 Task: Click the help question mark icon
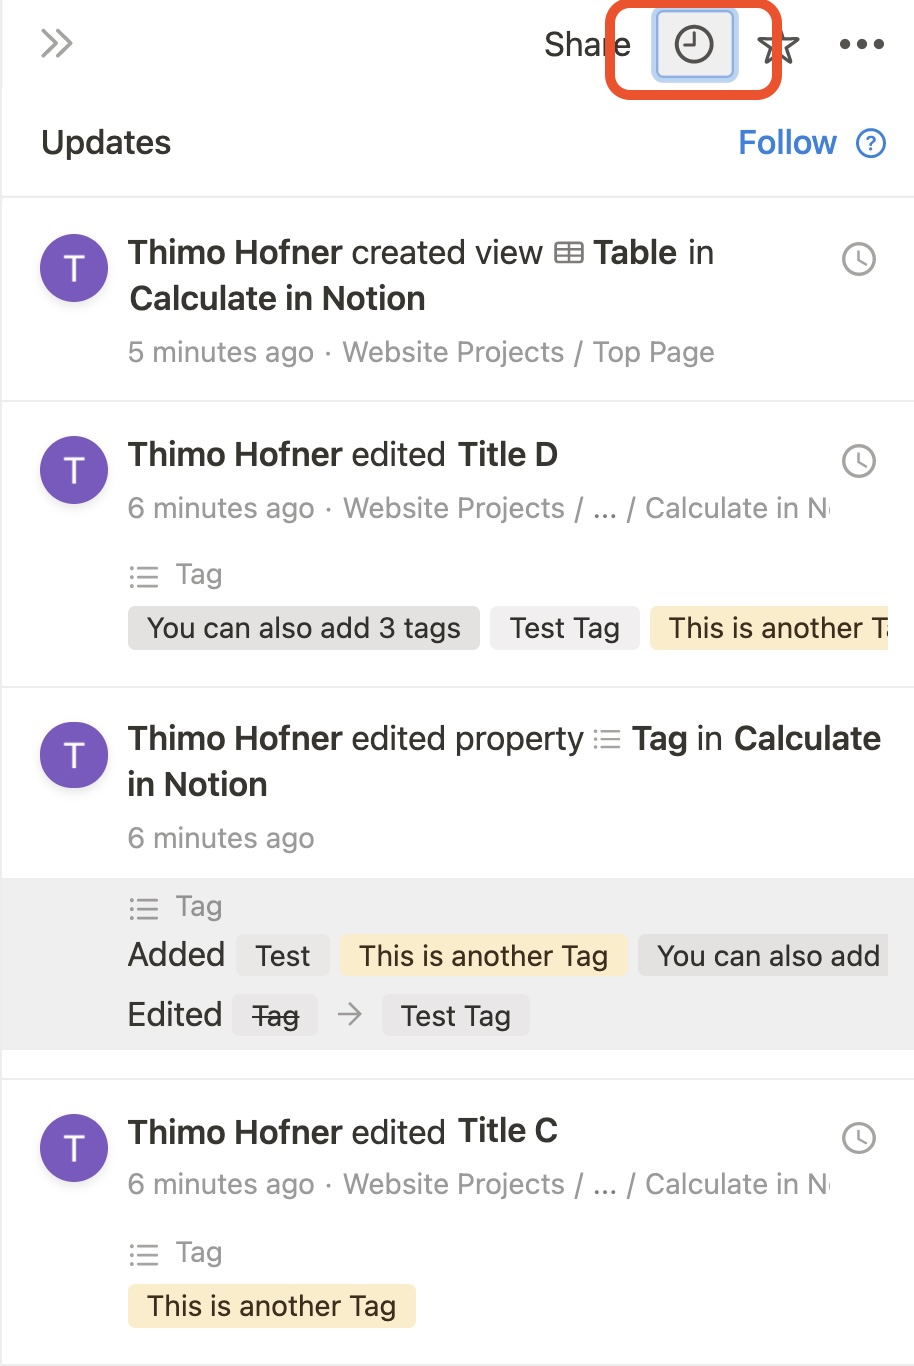point(871,143)
